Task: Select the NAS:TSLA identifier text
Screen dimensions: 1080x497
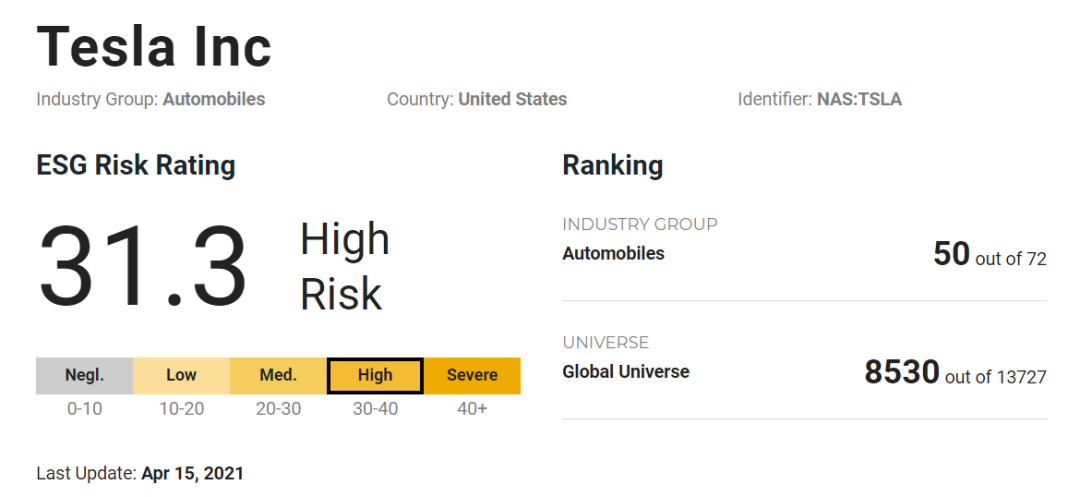Action: (x=859, y=99)
